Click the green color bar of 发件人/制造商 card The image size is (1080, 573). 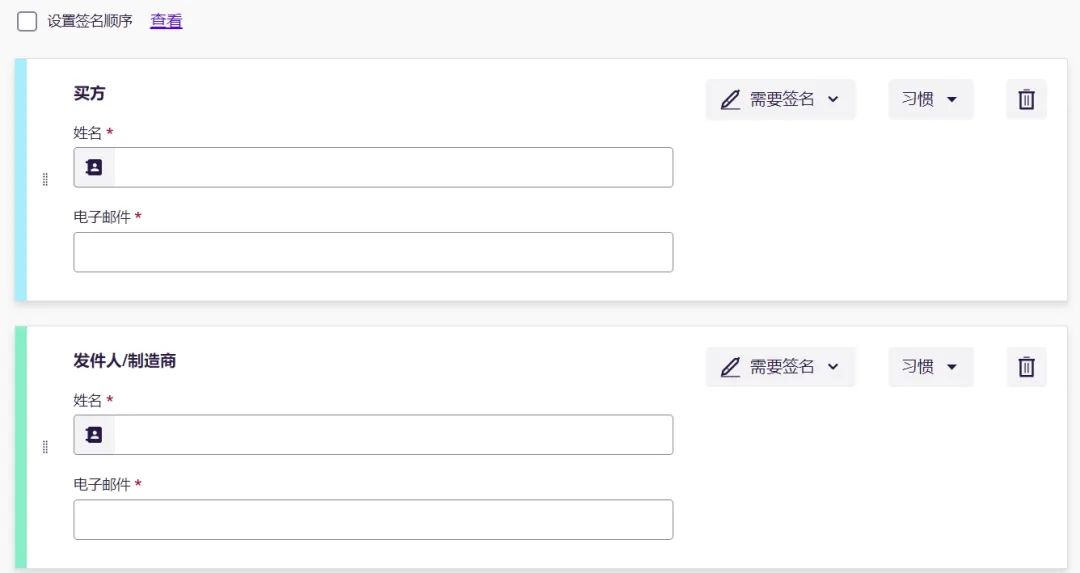(21, 447)
